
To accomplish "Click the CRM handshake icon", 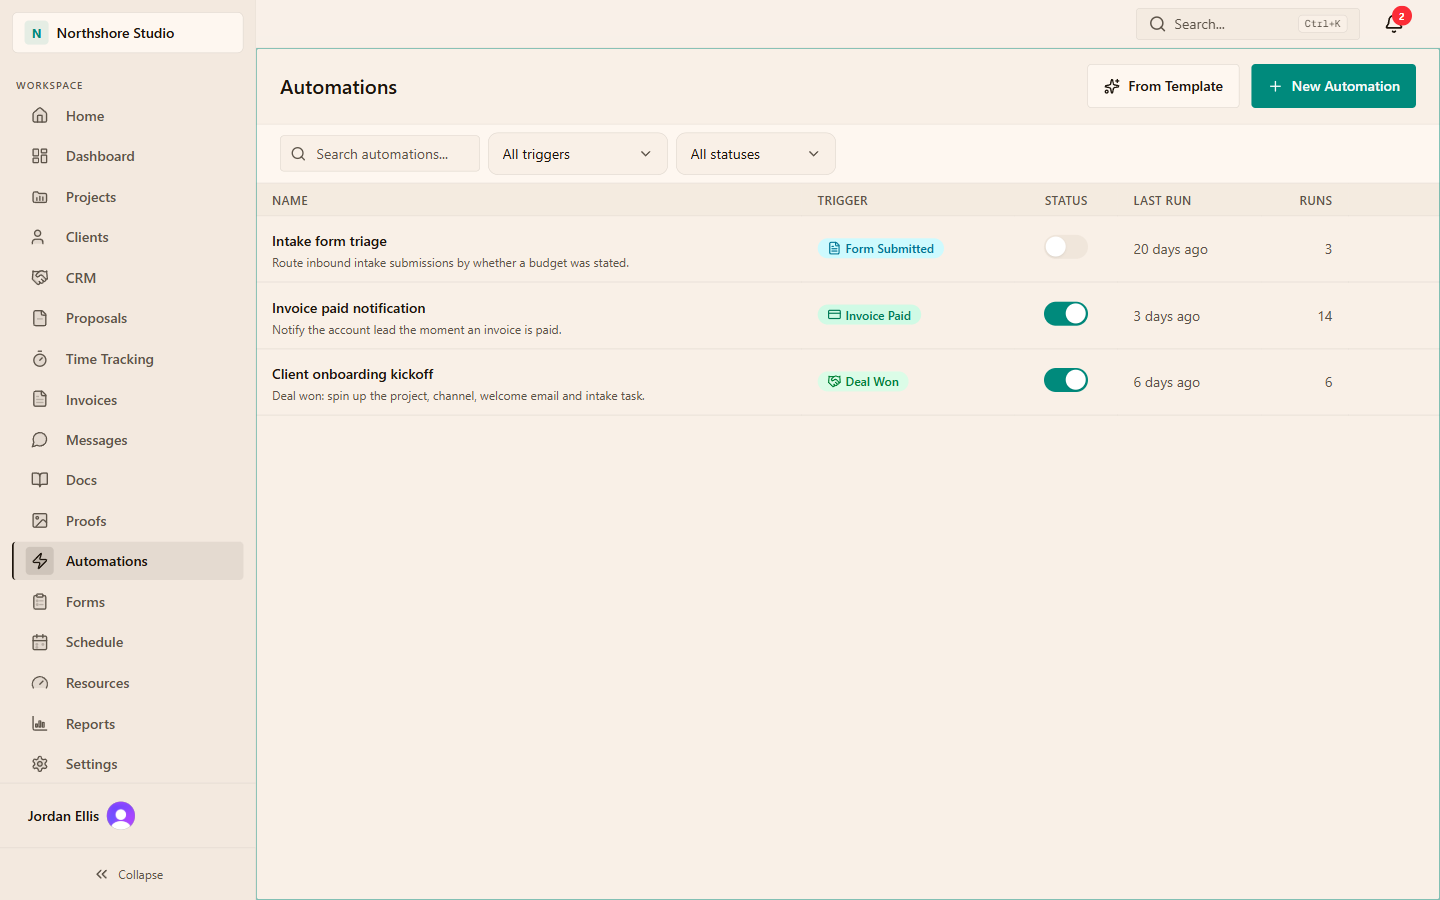I will (40, 278).
